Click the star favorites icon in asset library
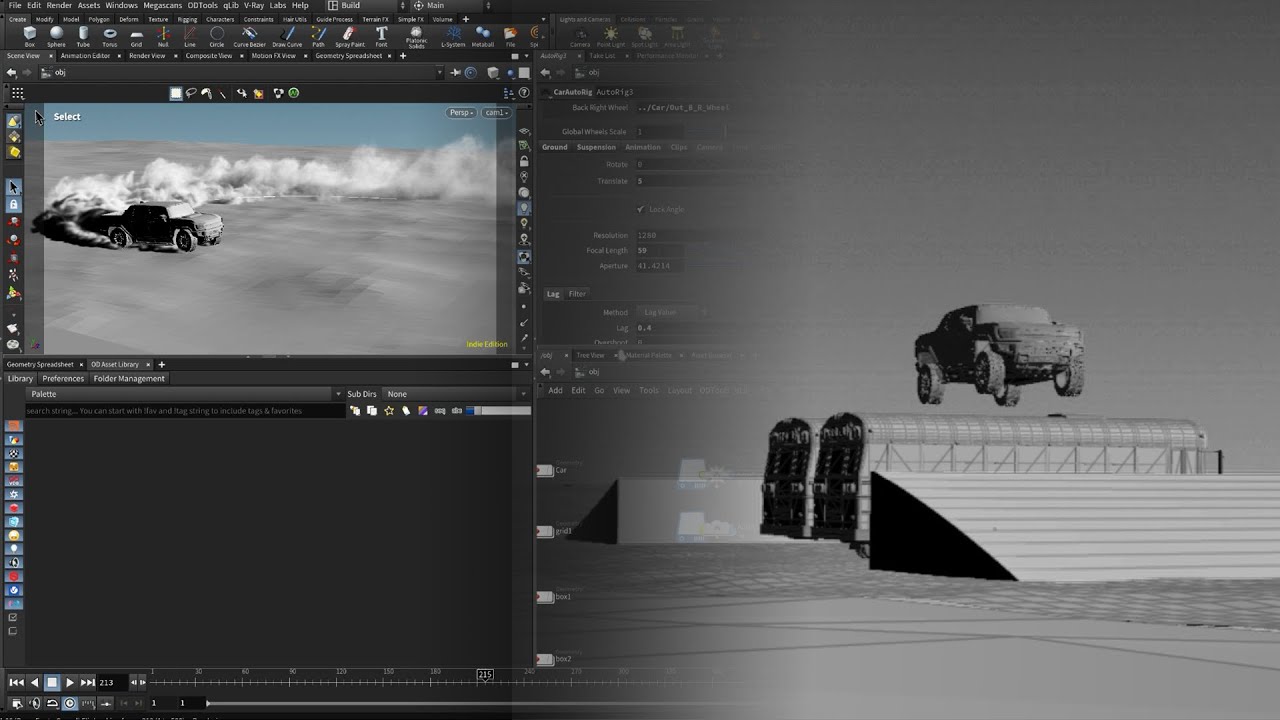 point(389,411)
